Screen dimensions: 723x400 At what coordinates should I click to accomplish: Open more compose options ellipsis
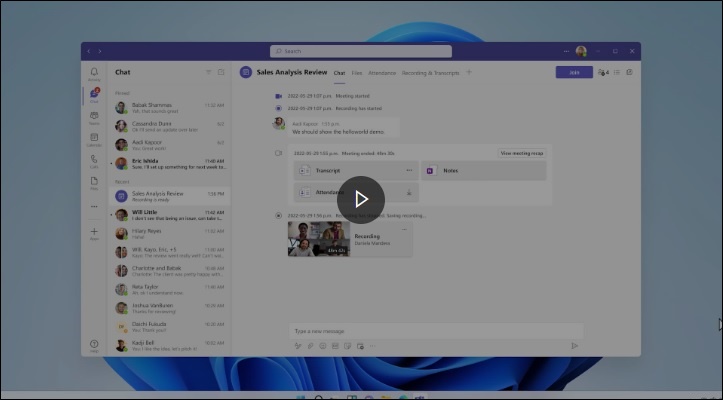click(373, 346)
